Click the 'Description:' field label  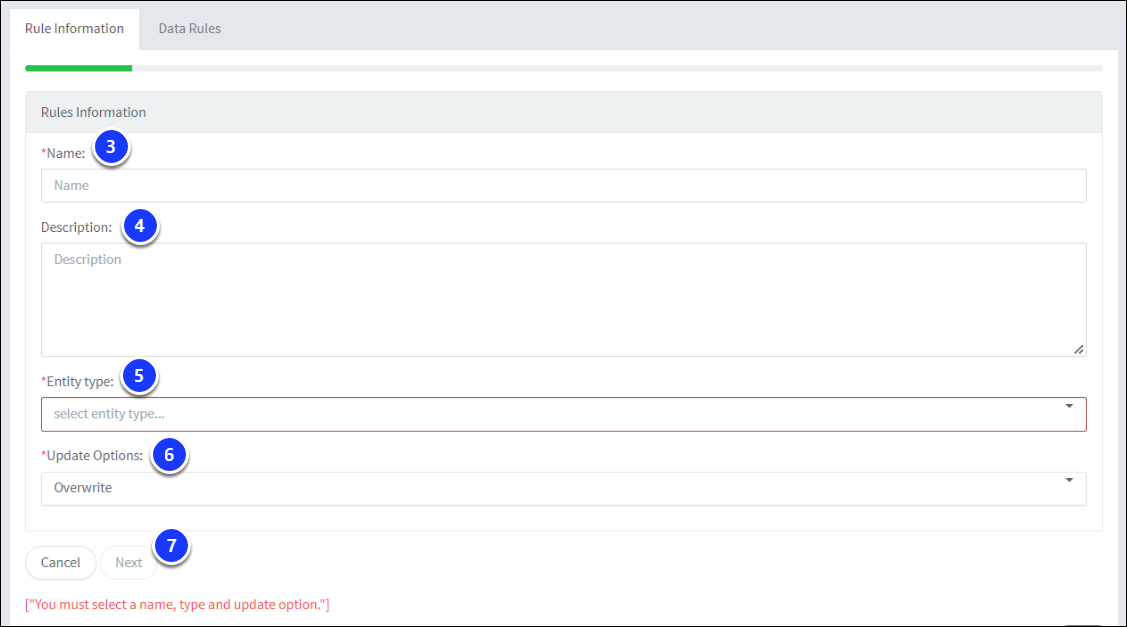76,227
